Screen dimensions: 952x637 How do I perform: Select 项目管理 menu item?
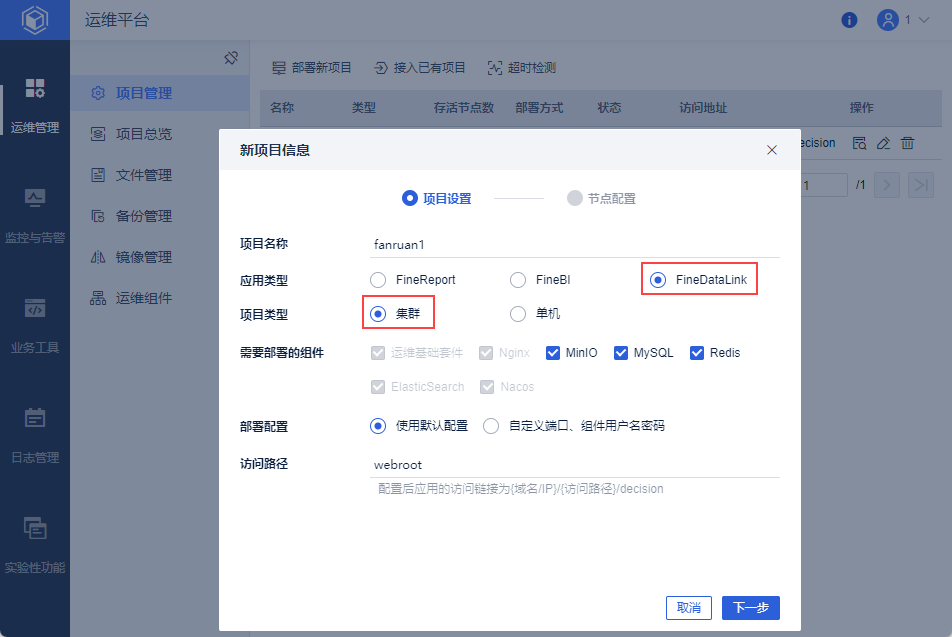(x=160, y=93)
